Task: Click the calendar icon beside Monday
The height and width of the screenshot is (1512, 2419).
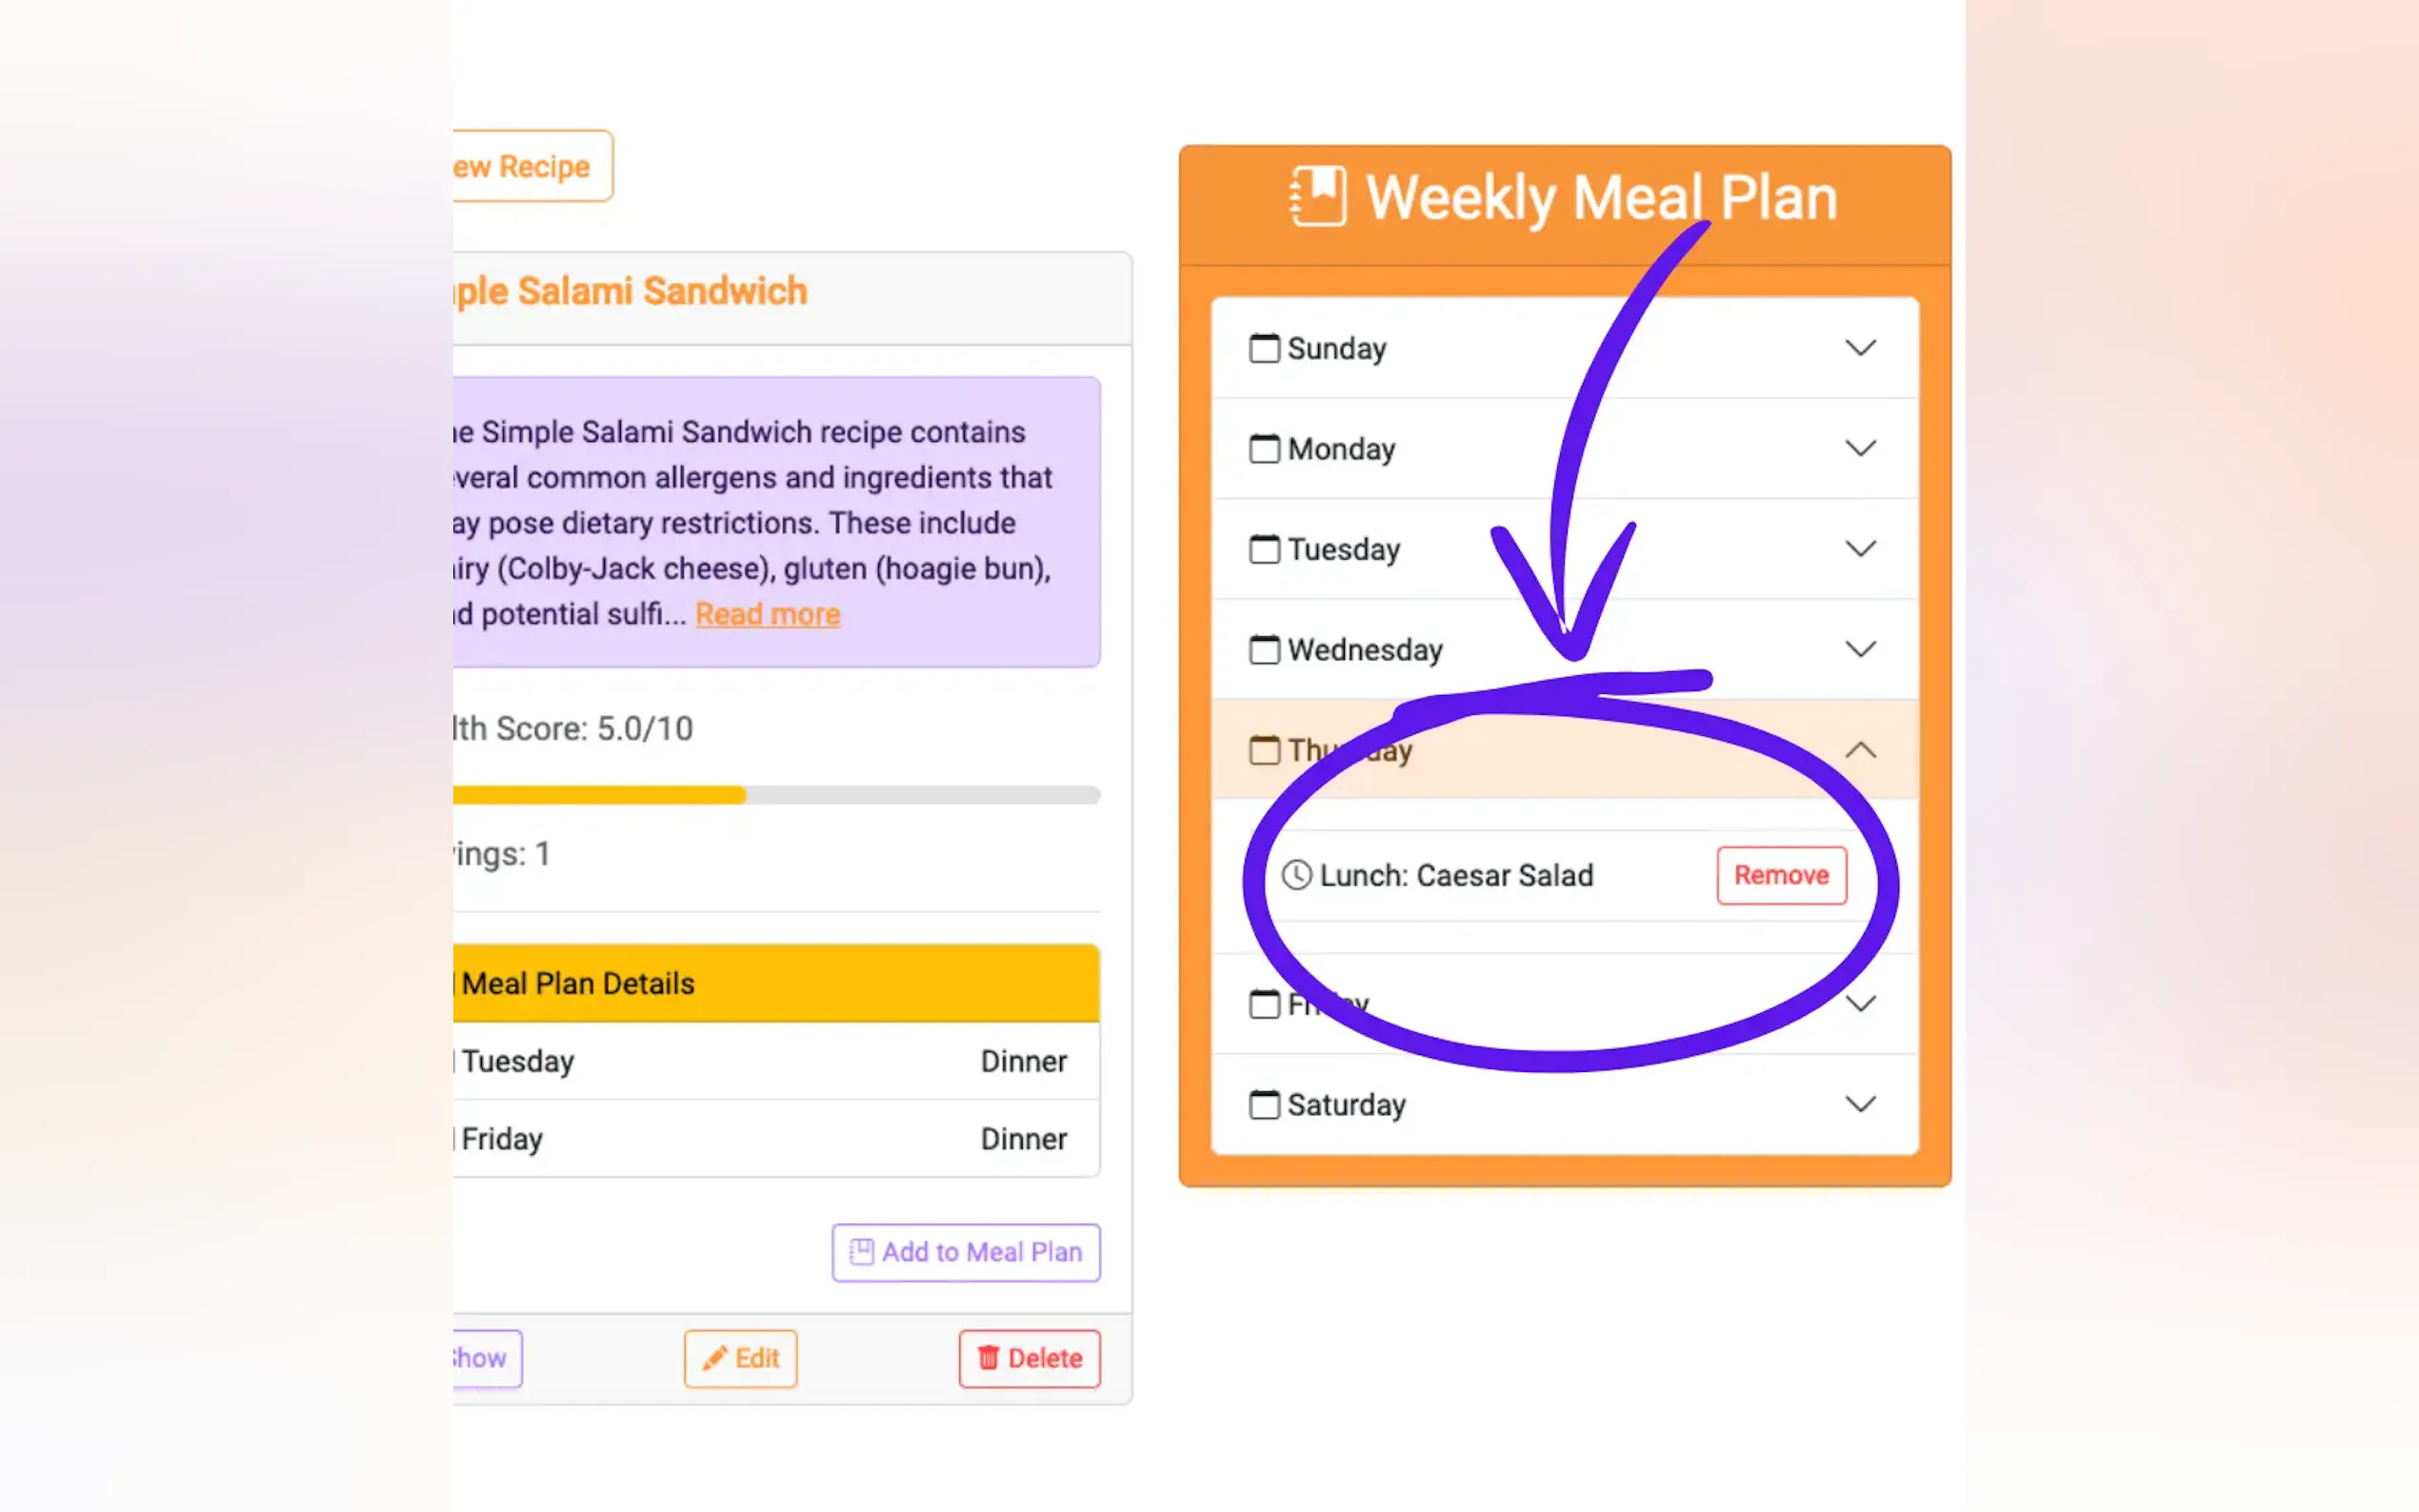Action: click(1264, 449)
